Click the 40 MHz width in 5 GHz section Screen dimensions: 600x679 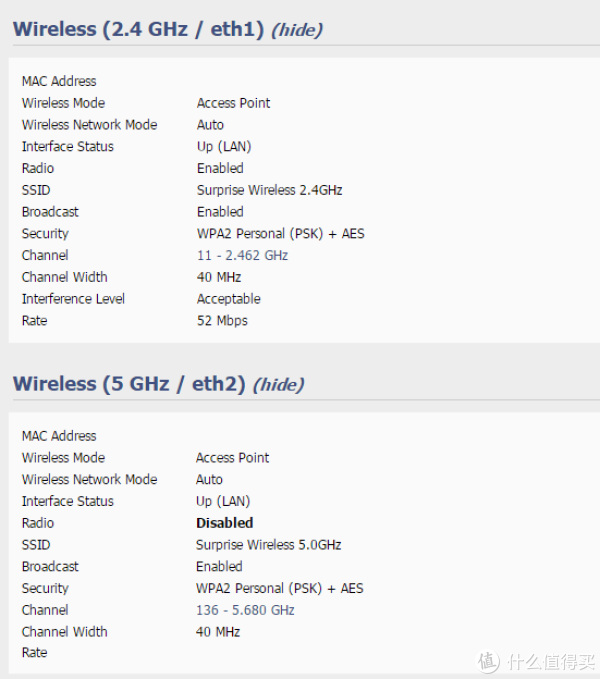pos(218,632)
